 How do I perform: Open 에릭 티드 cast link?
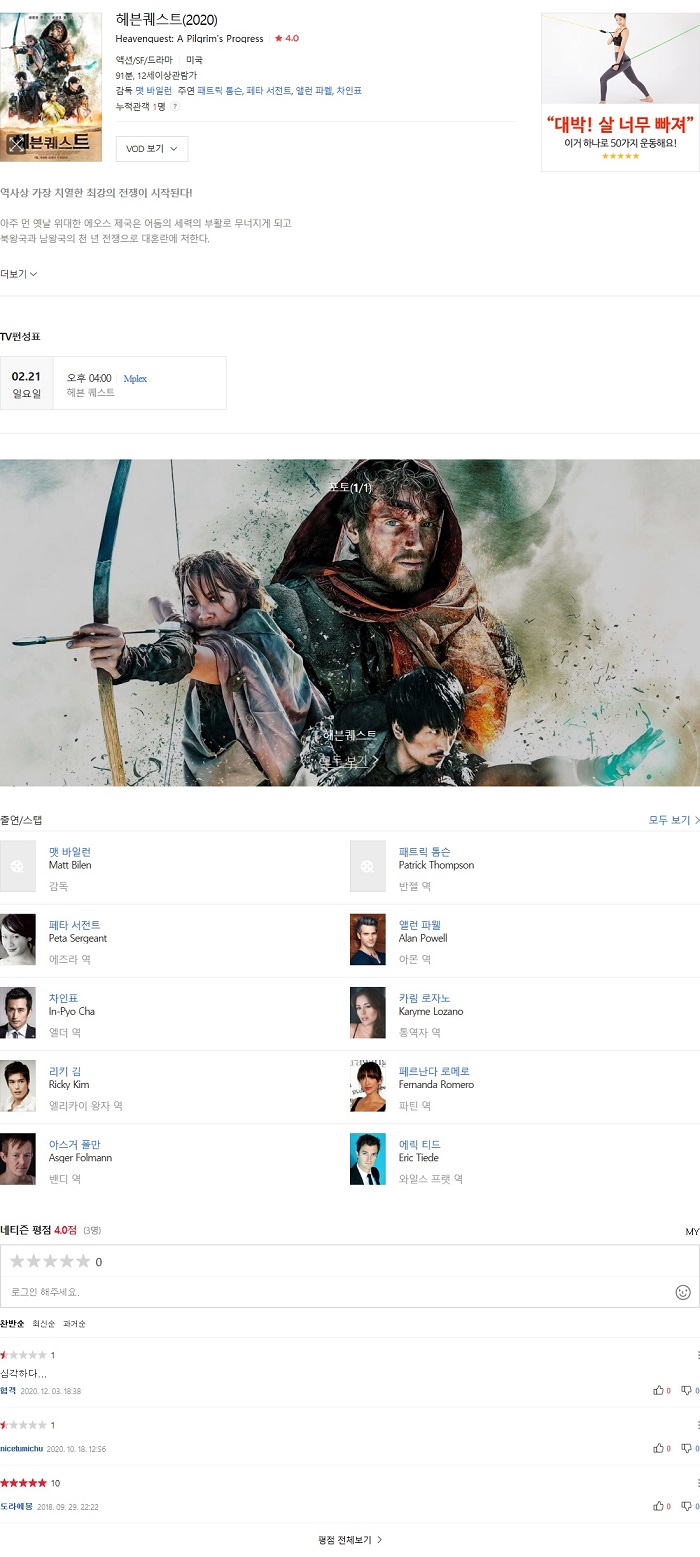pos(420,1144)
